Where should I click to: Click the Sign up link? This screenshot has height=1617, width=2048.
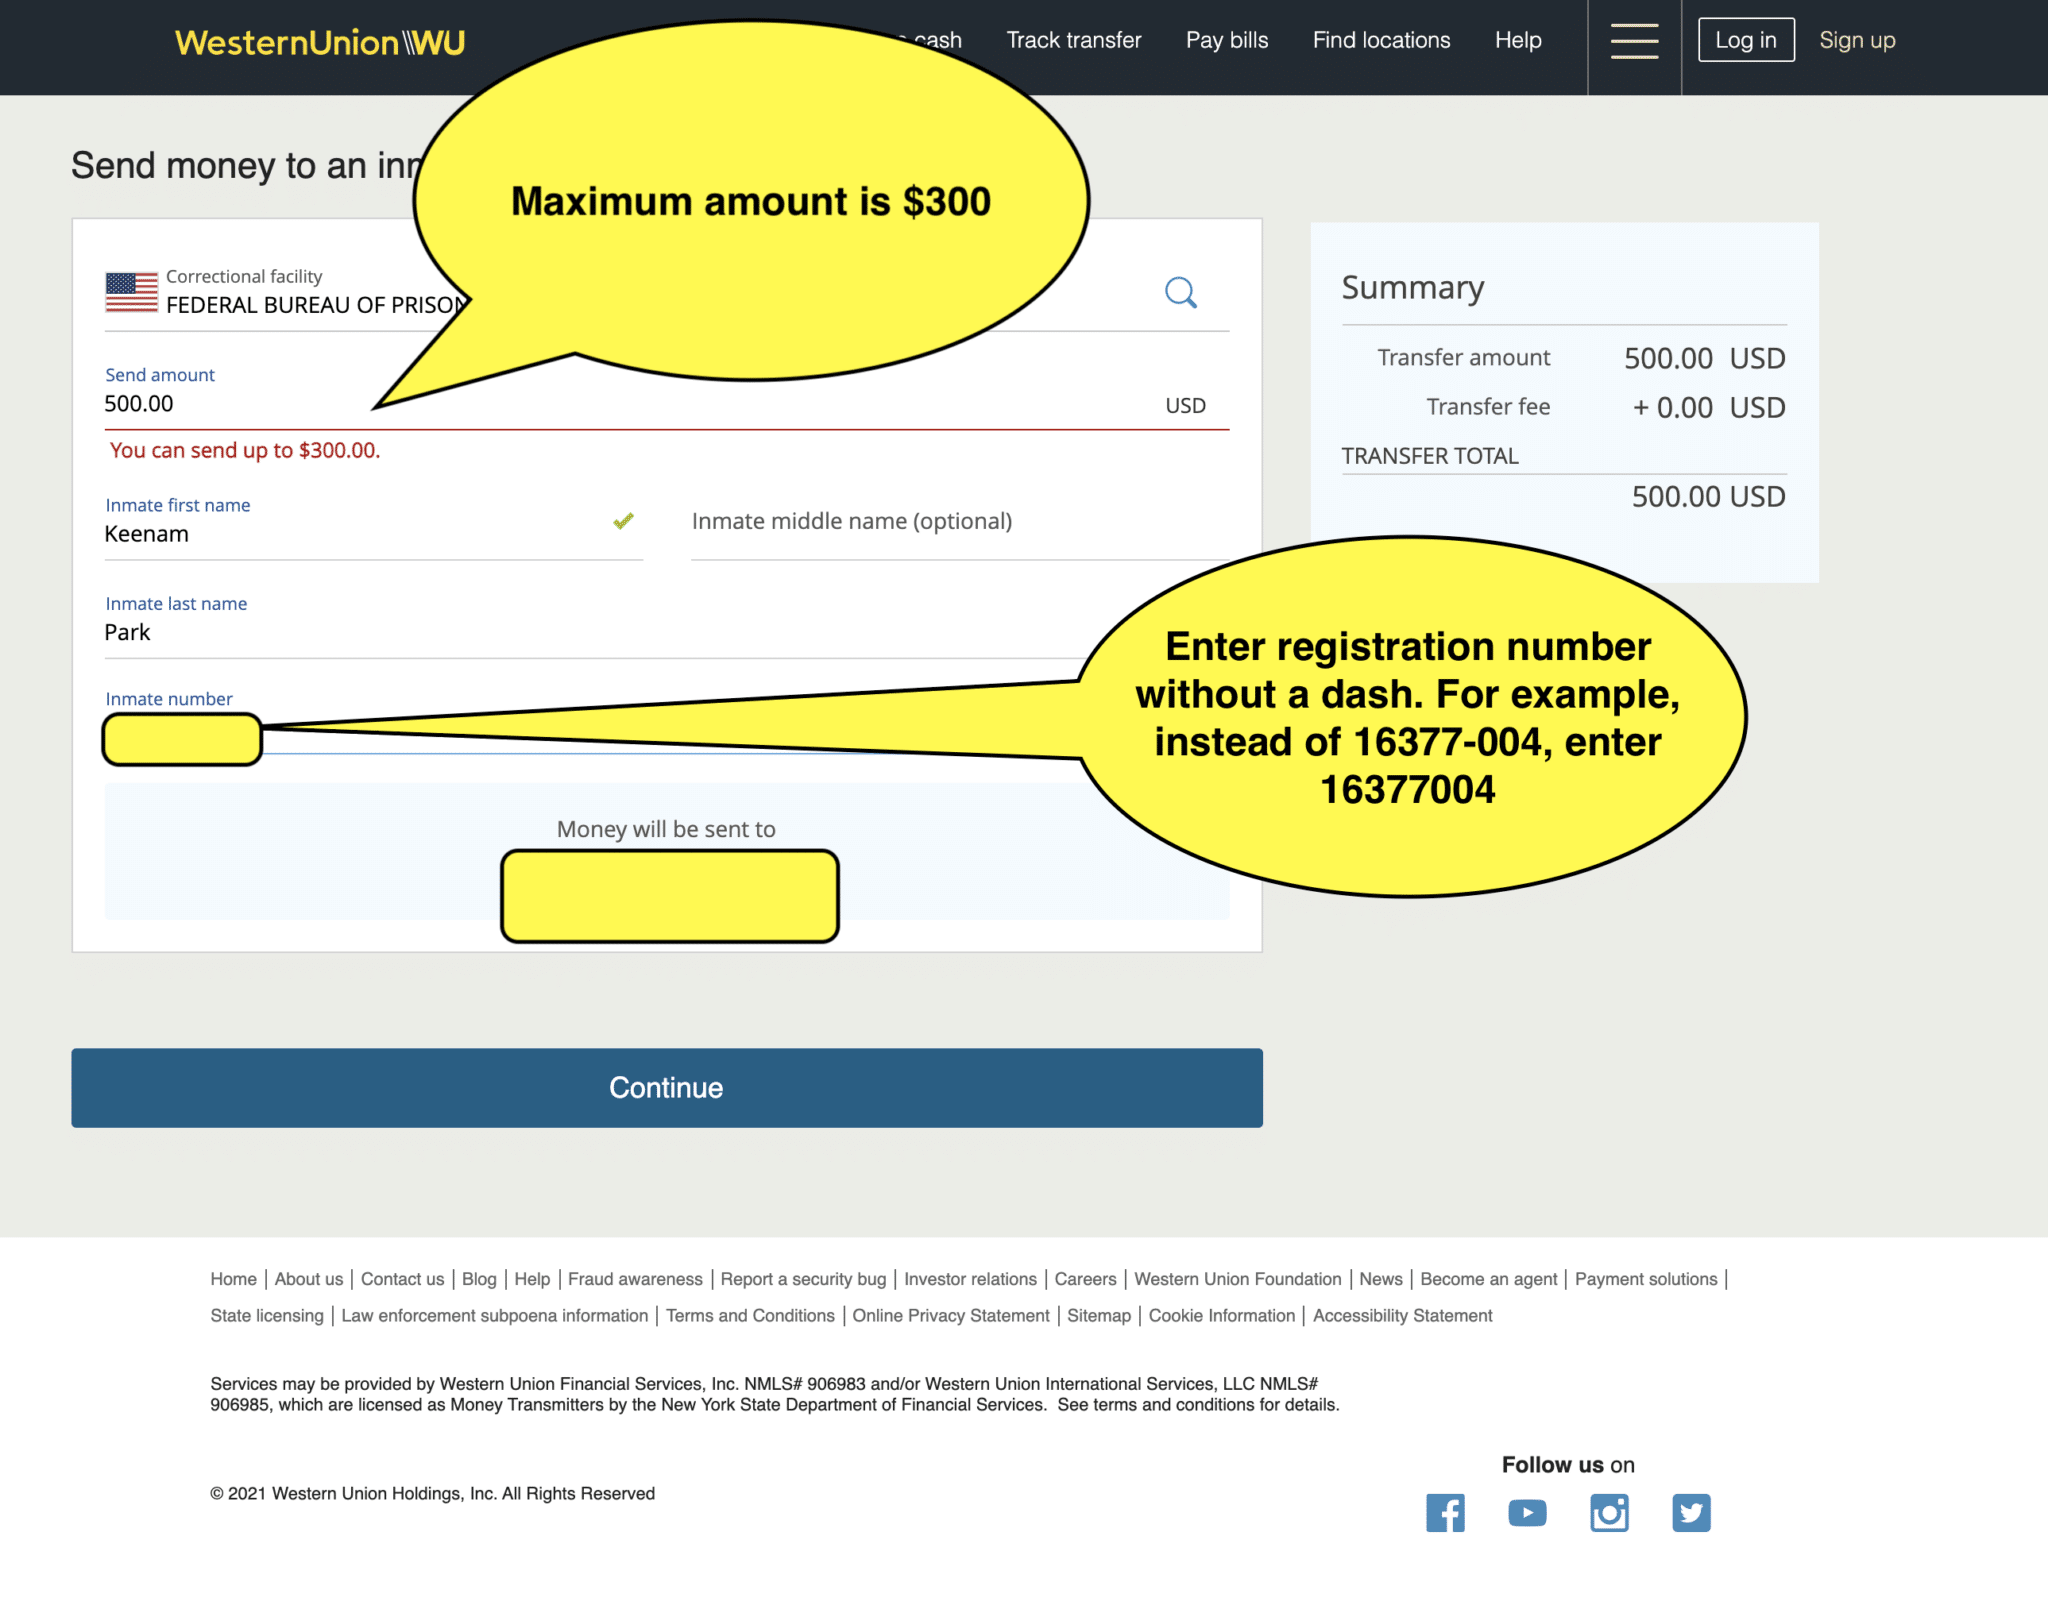pos(1857,40)
